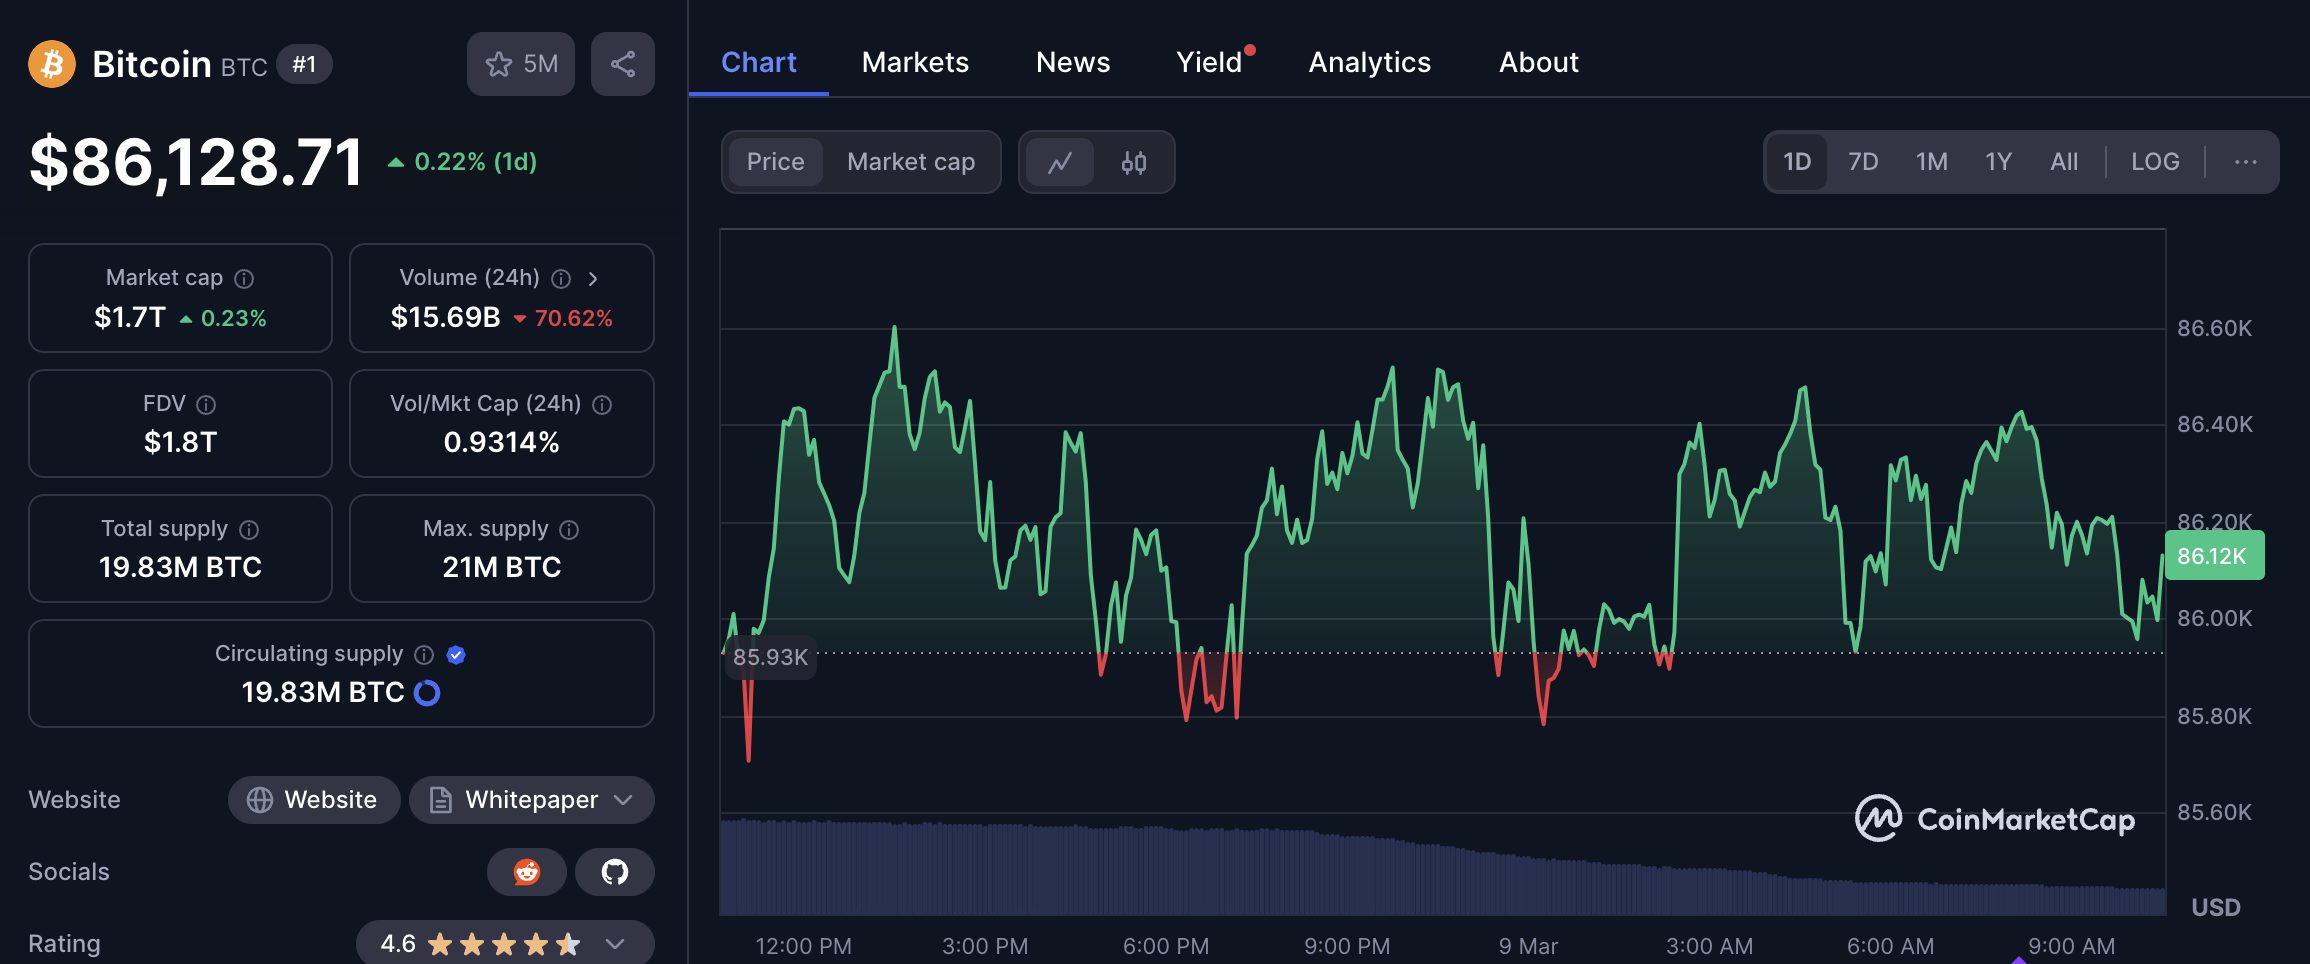The height and width of the screenshot is (964, 2310).
Task: Click the 86.60K axis label
Action: tap(2214, 328)
